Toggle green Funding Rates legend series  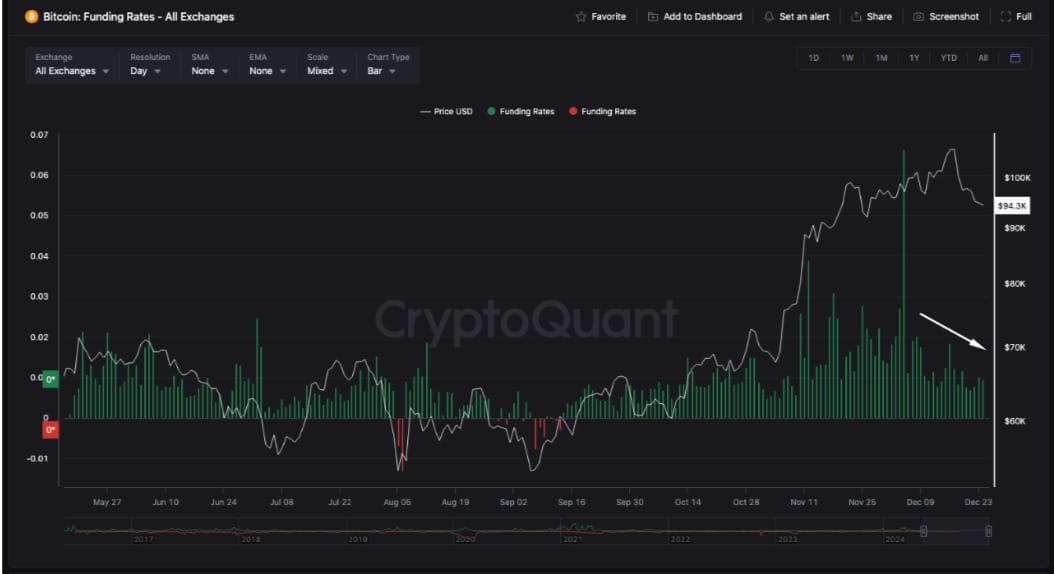(521, 112)
